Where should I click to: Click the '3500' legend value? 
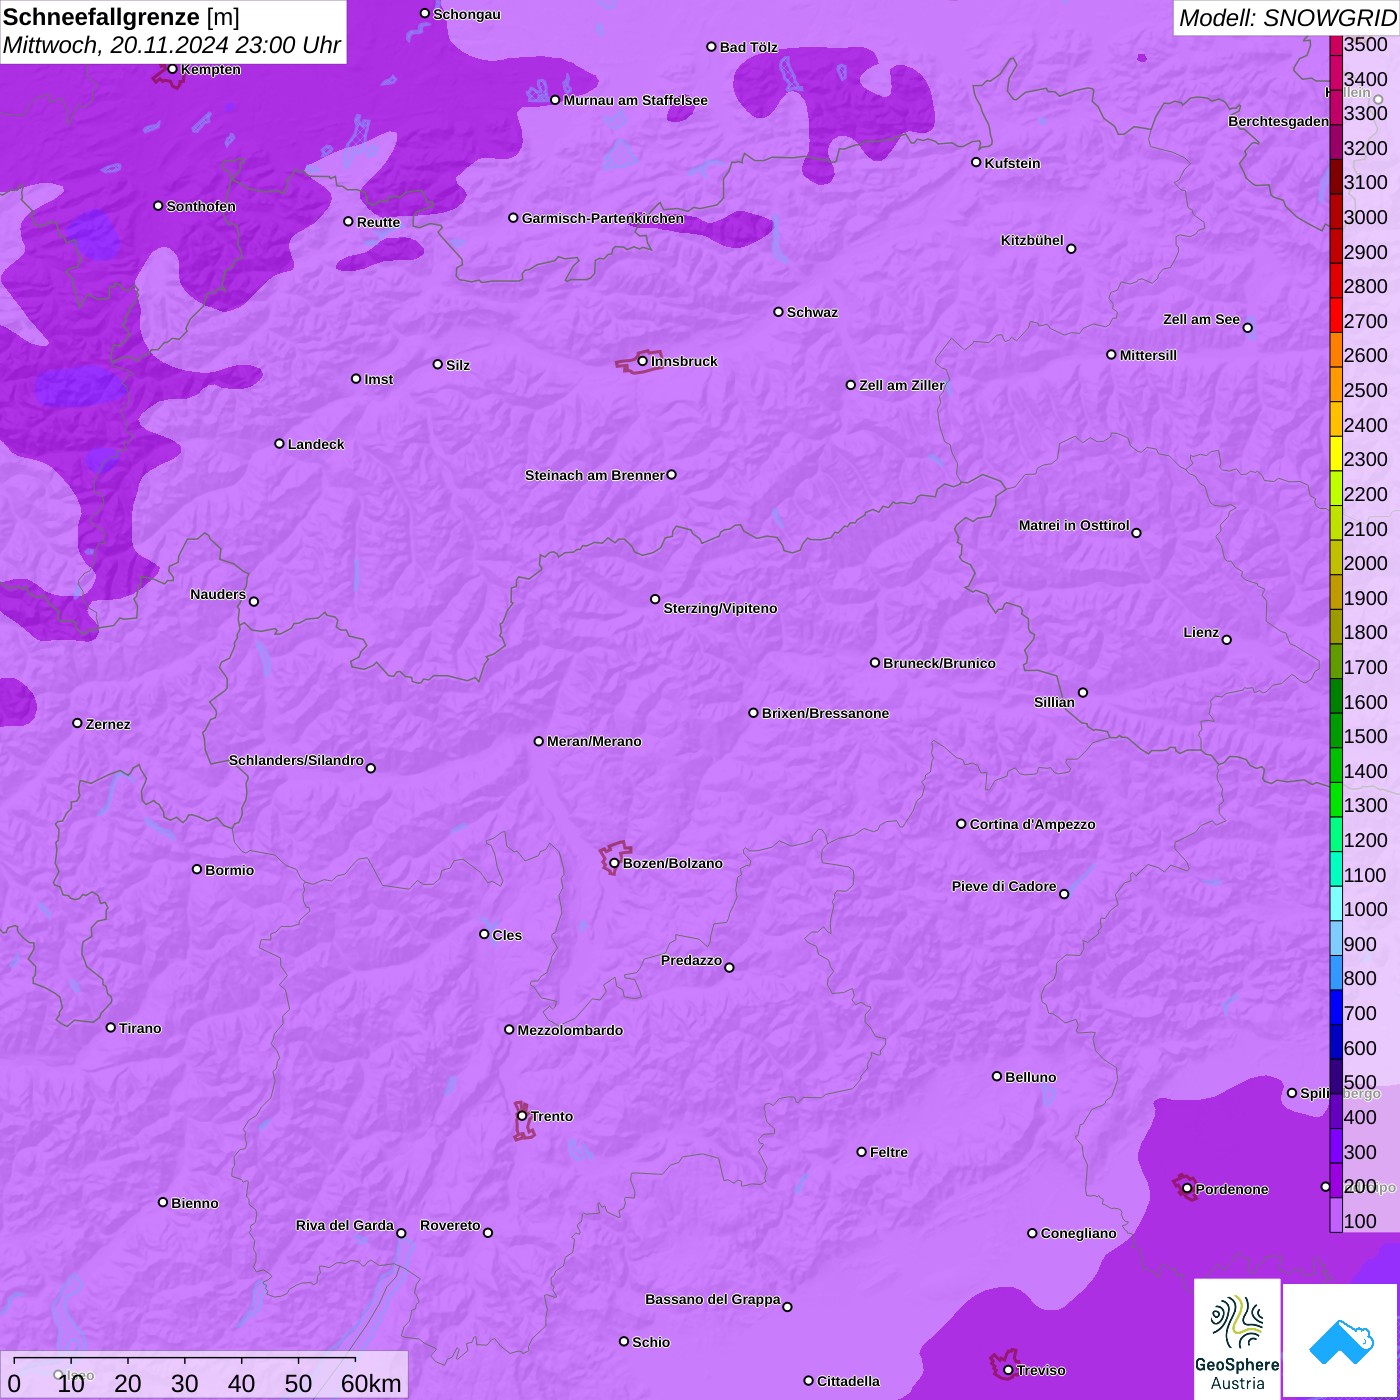[x=1366, y=44]
